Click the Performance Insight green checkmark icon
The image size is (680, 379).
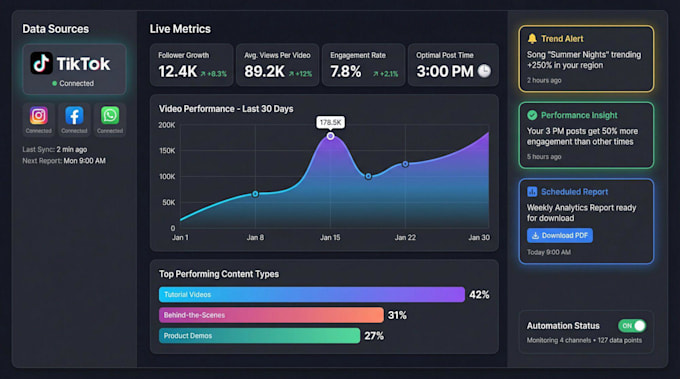(532, 115)
